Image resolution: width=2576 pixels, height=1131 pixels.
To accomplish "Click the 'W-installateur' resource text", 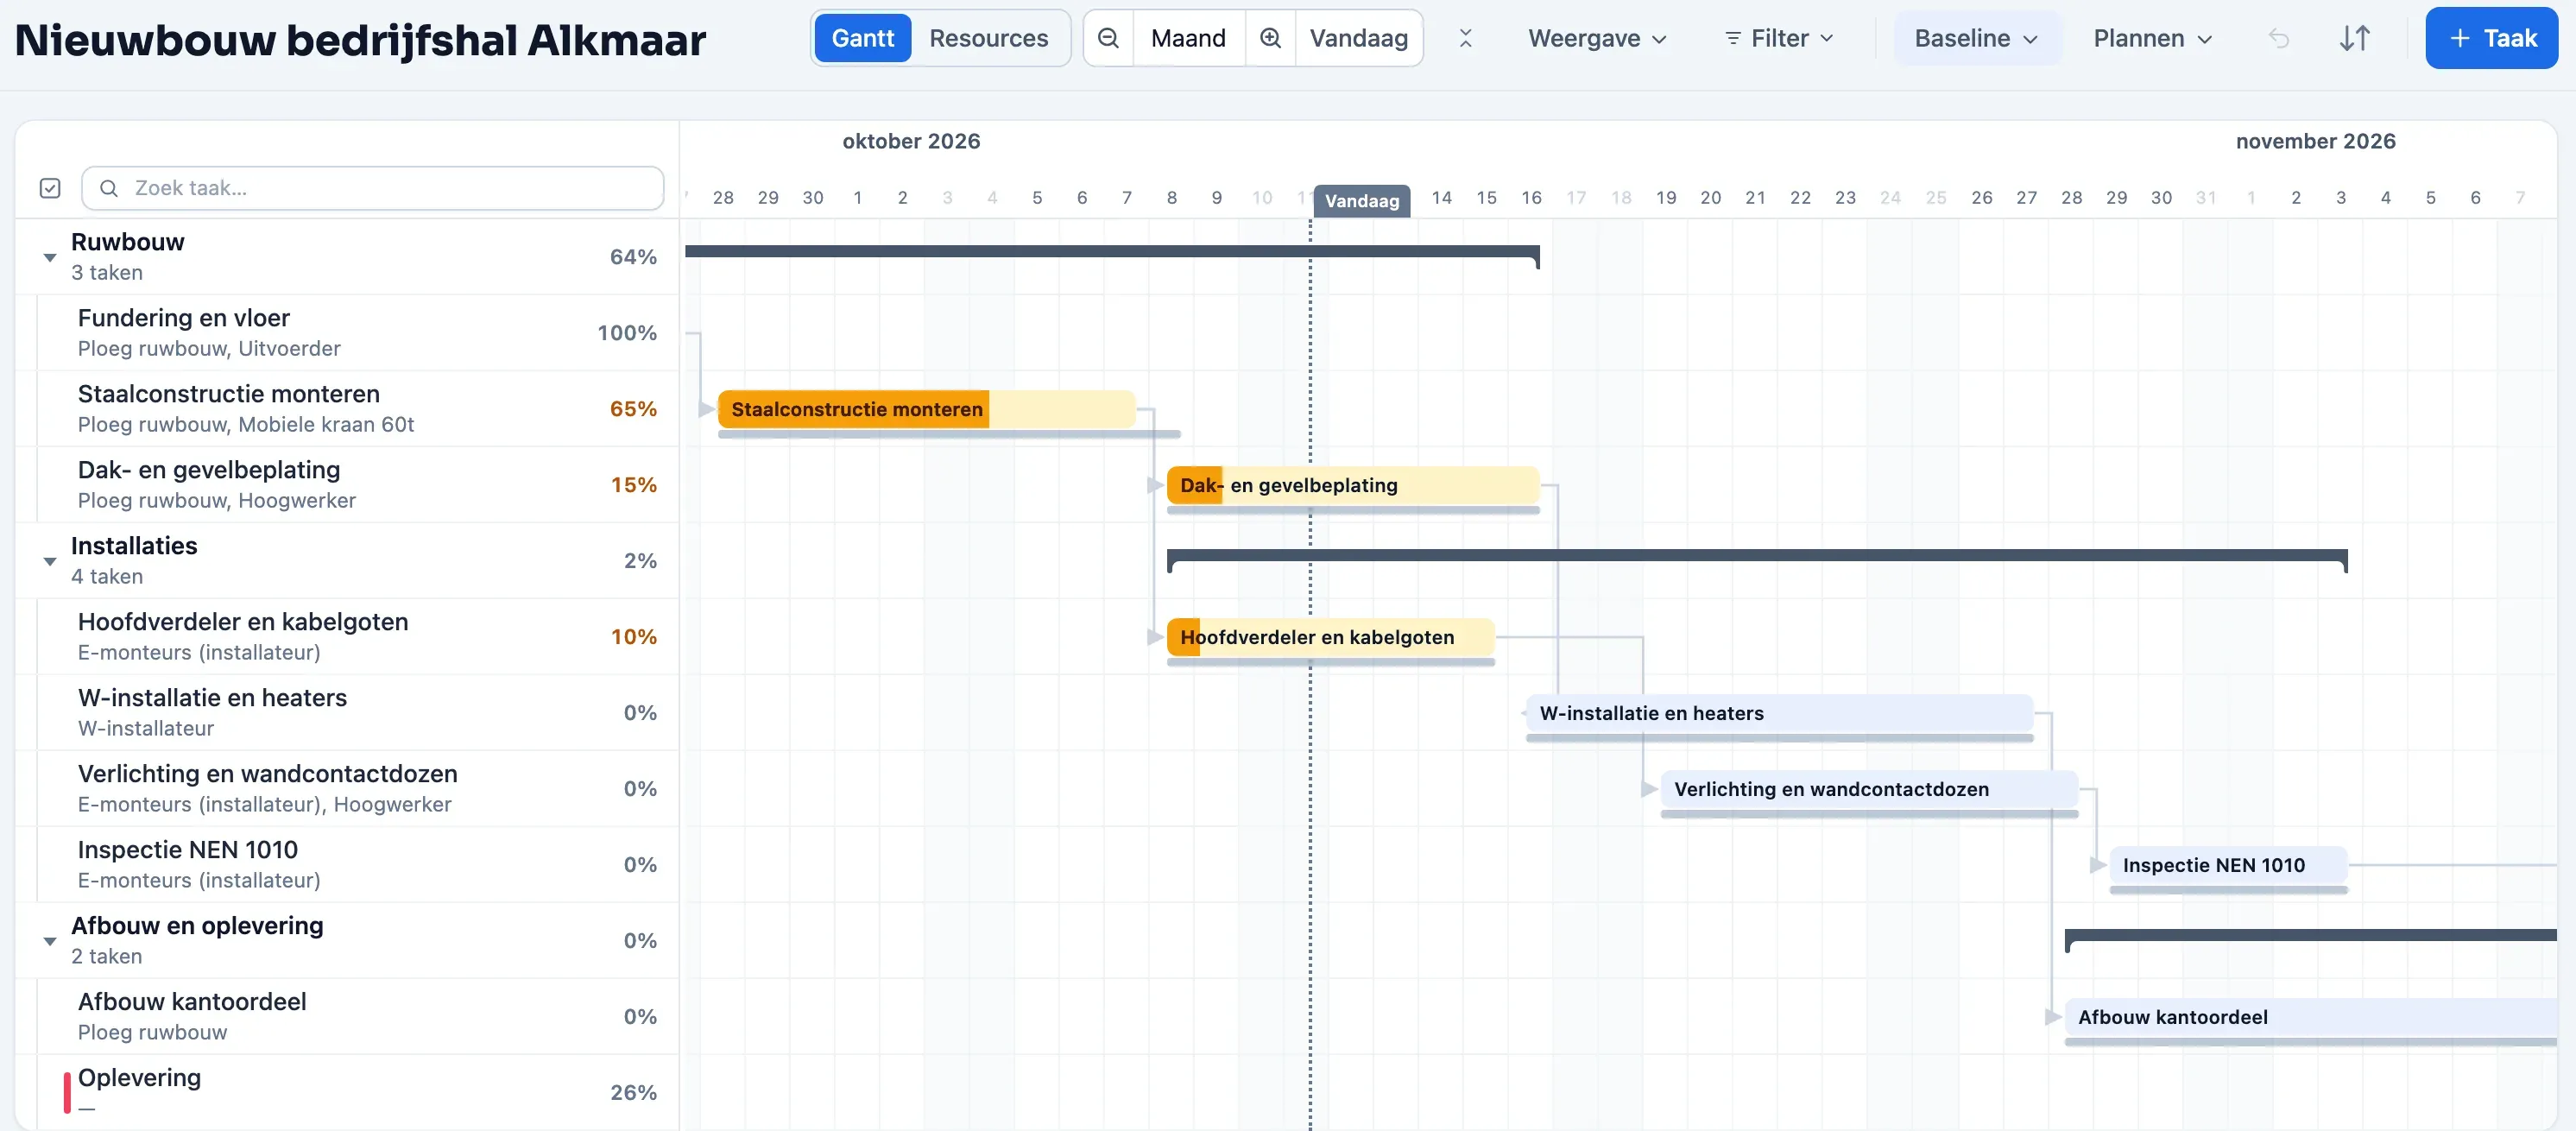I will coord(146,729).
